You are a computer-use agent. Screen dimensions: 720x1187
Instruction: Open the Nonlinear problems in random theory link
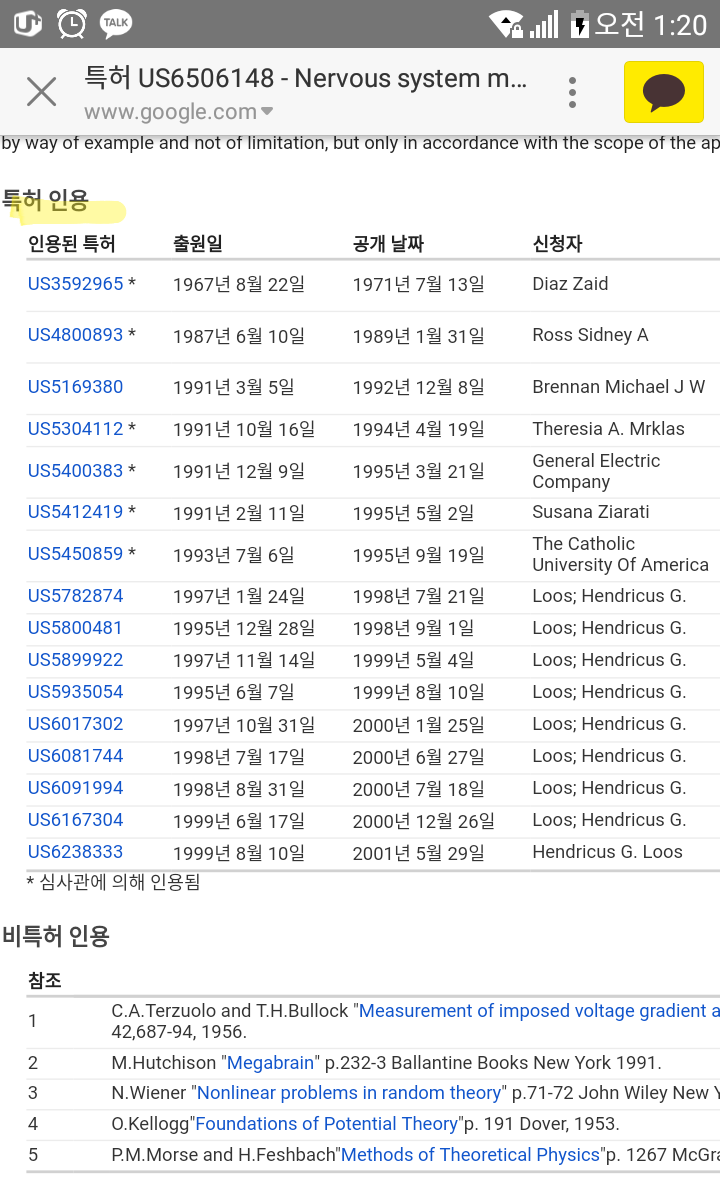point(349,1093)
